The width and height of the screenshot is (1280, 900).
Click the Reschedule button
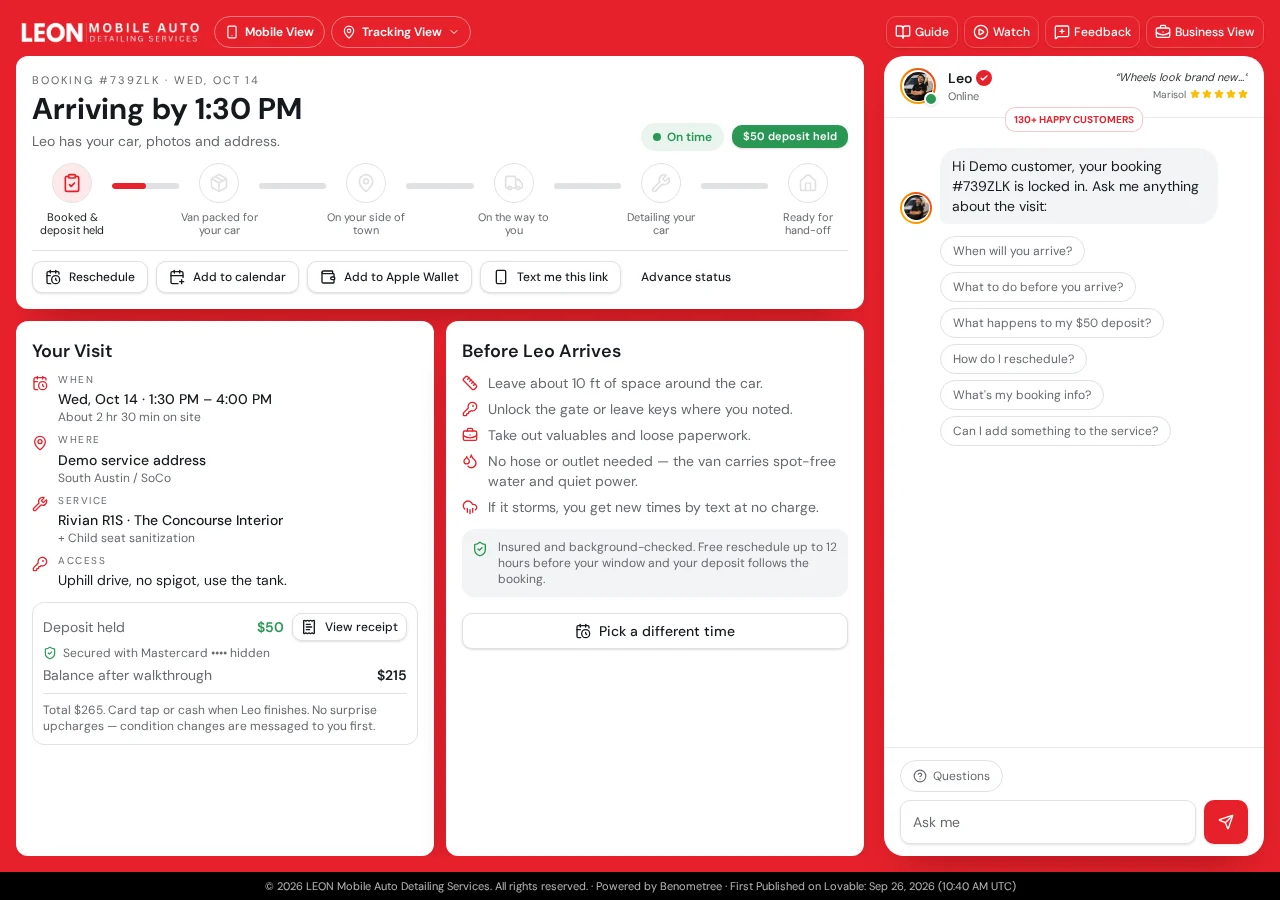tap(90, 277)
